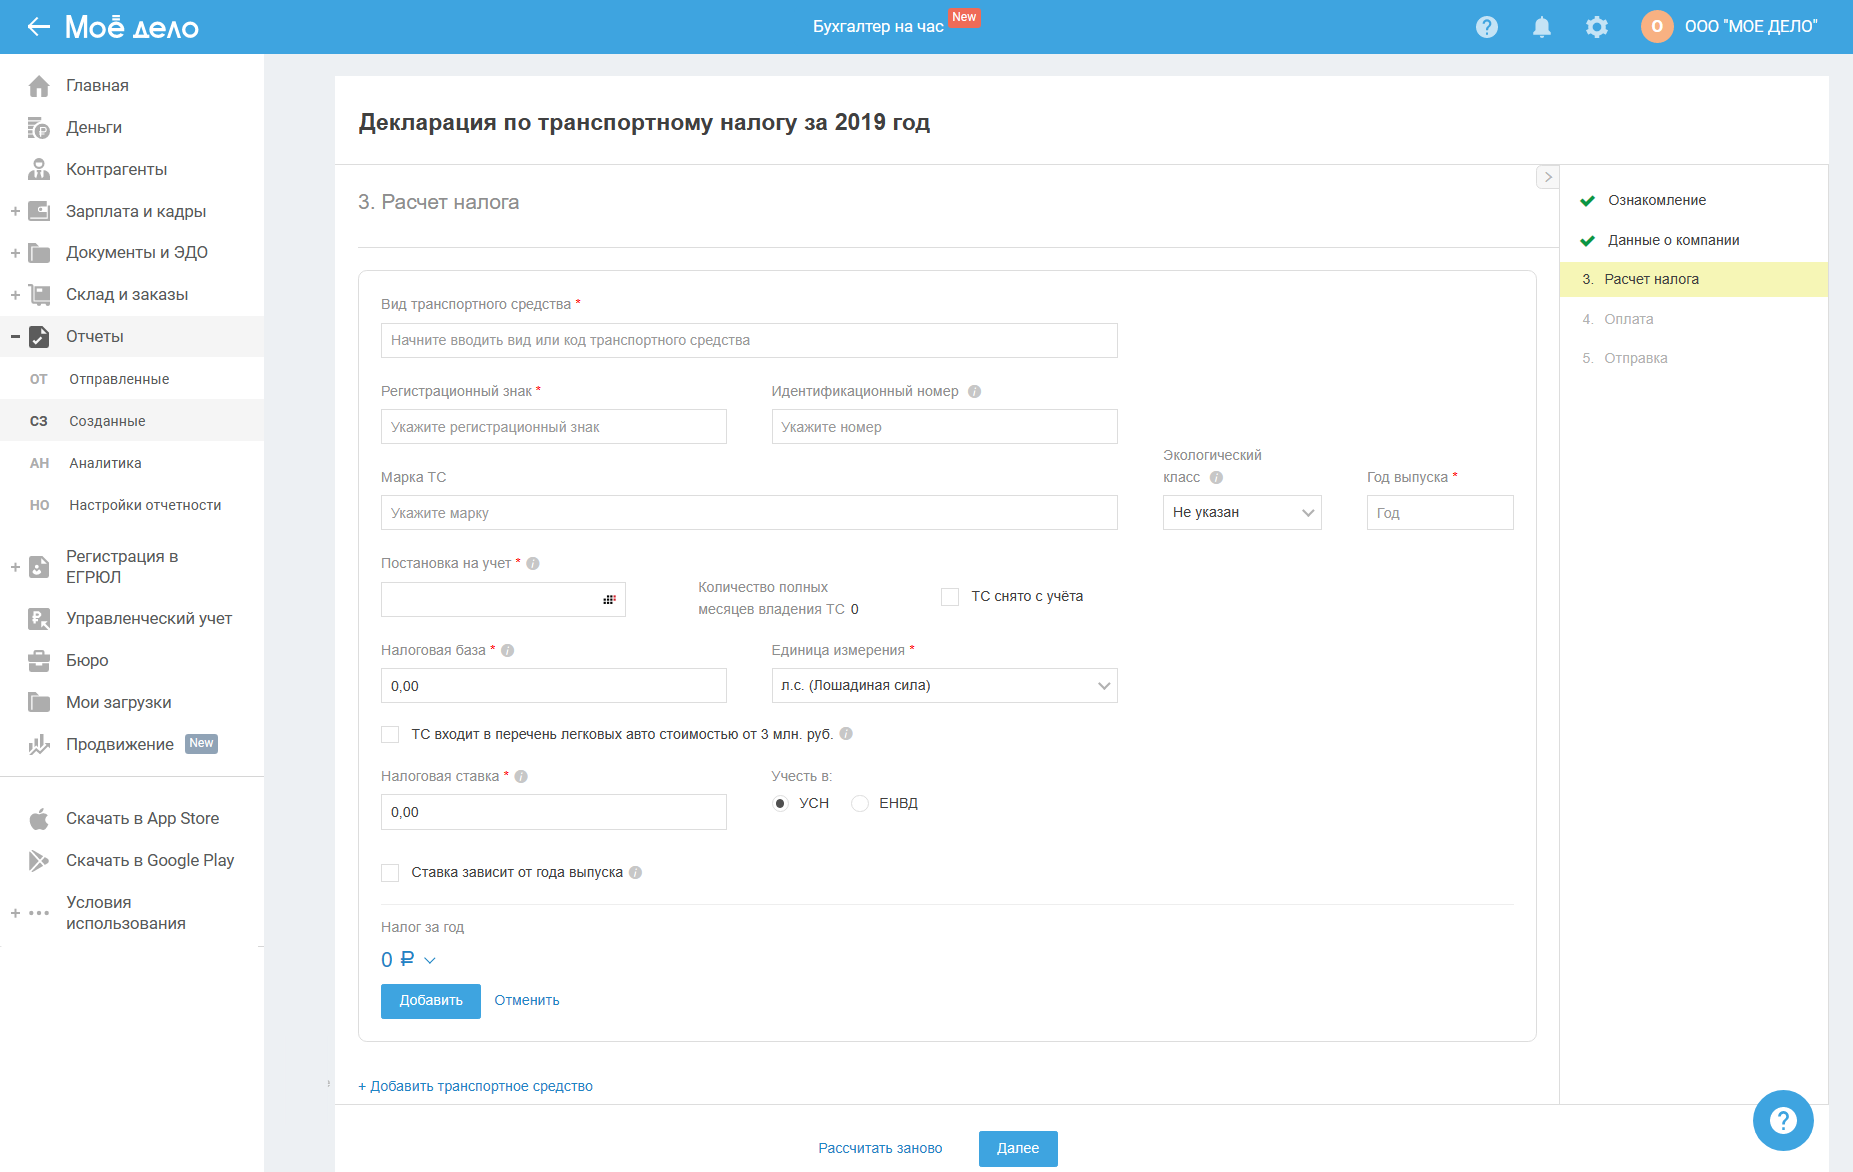Click the help question mark in header

click(1487, 27)
